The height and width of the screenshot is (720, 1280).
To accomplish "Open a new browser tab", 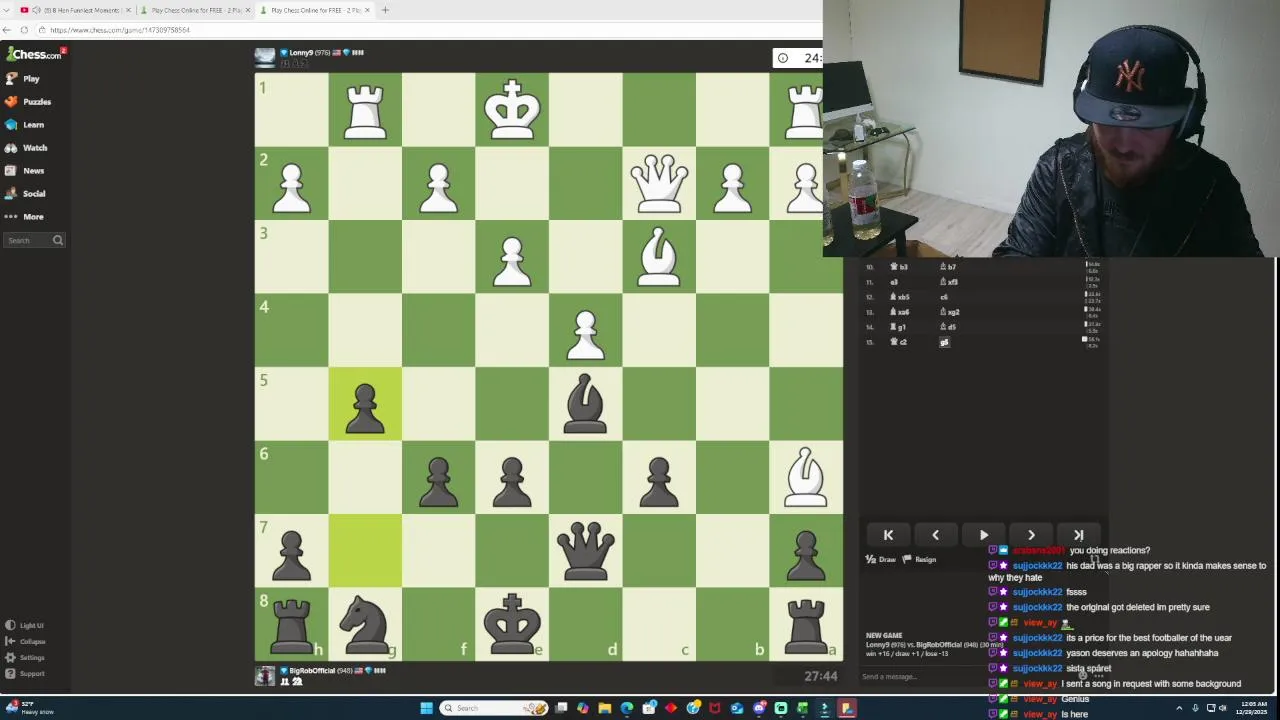I will point(385,10).
